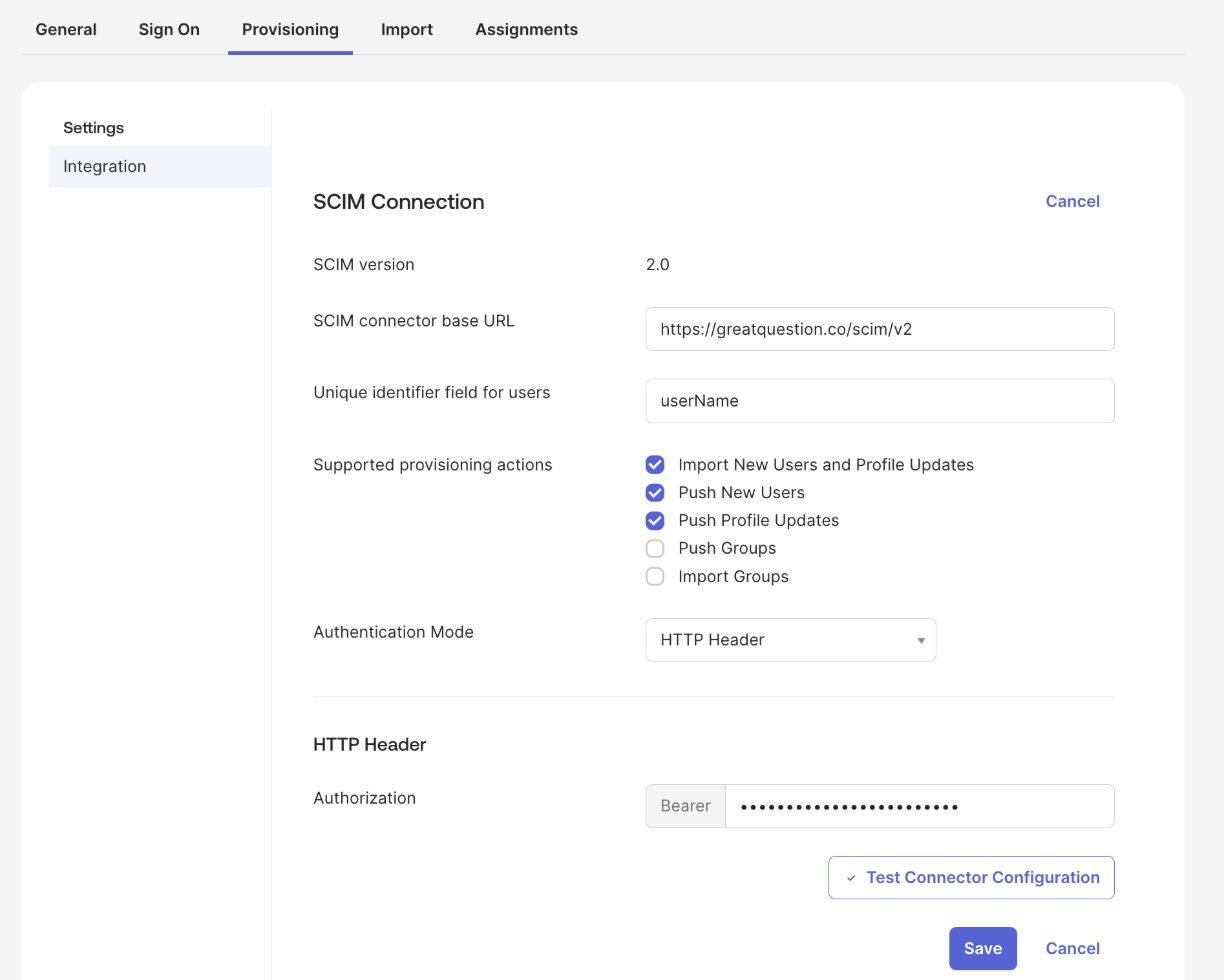Click the Cancel link next to Save
Image resolution: width=1224 pixels, height=980 pixels.
(1072, 948)
